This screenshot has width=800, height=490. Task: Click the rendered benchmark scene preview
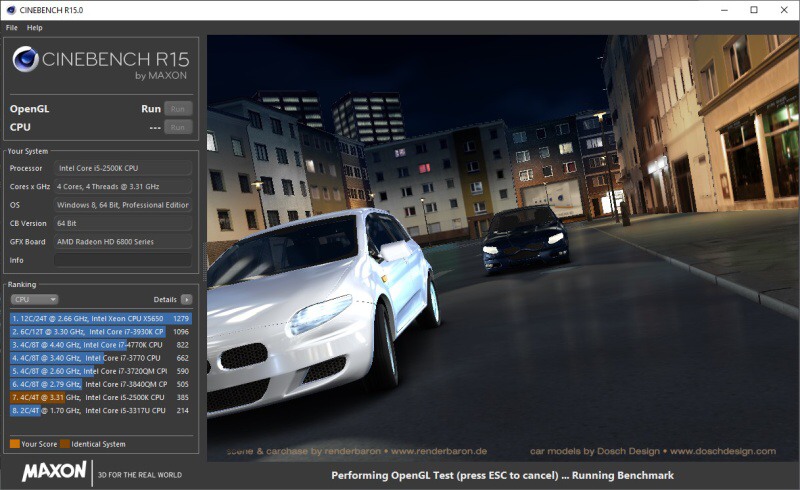click(x=503, y=248)
